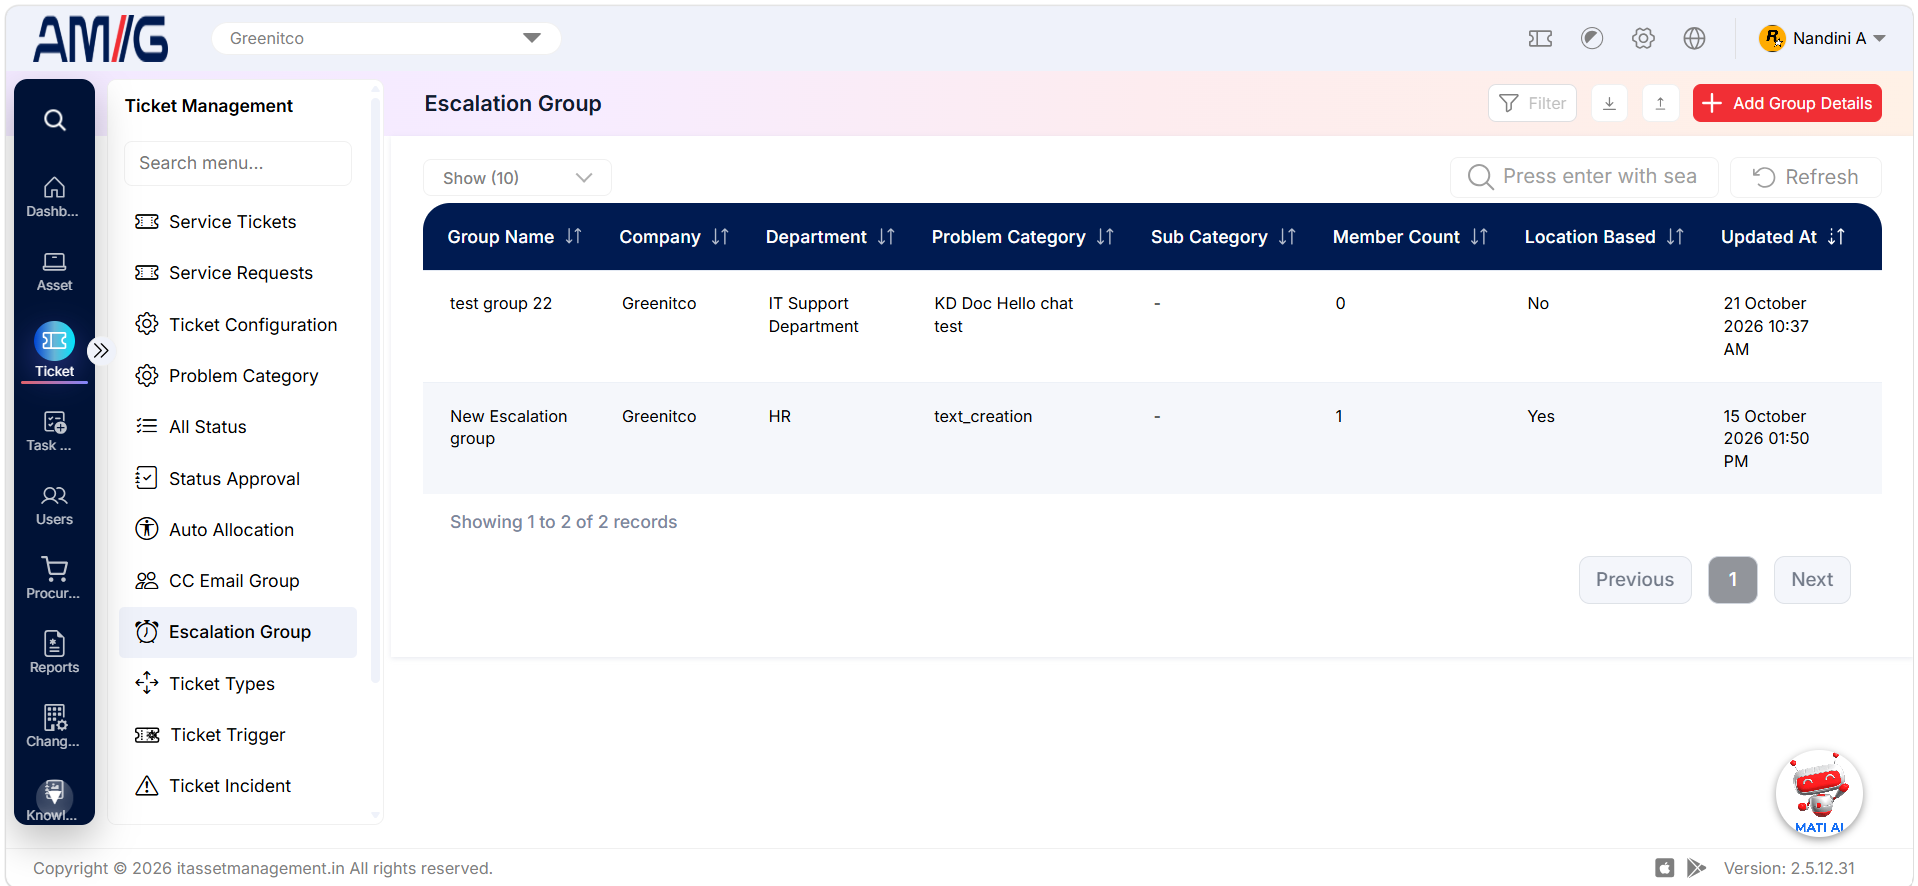
Task: Open Auto Allocation menu item
Action: 238,530
